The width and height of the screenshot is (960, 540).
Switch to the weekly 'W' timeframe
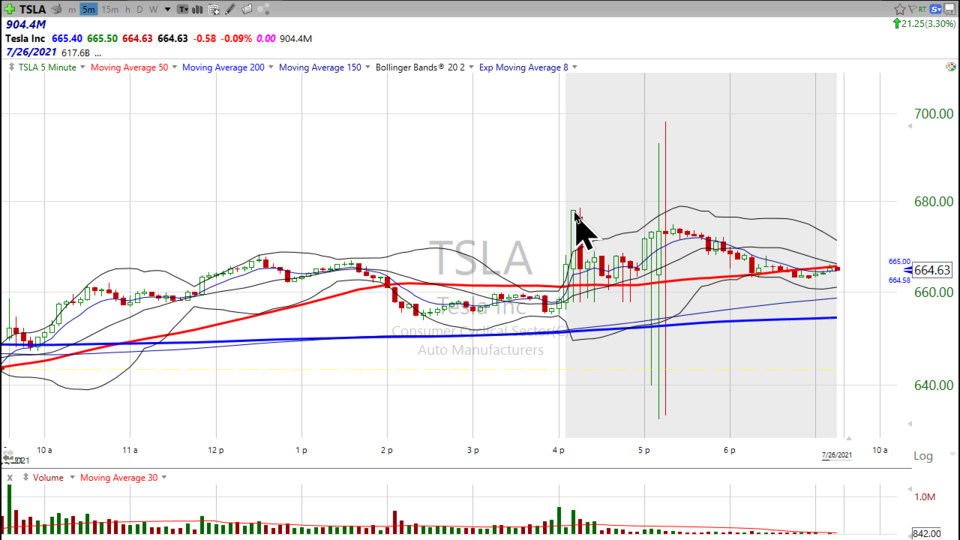[x=153, y=10]
